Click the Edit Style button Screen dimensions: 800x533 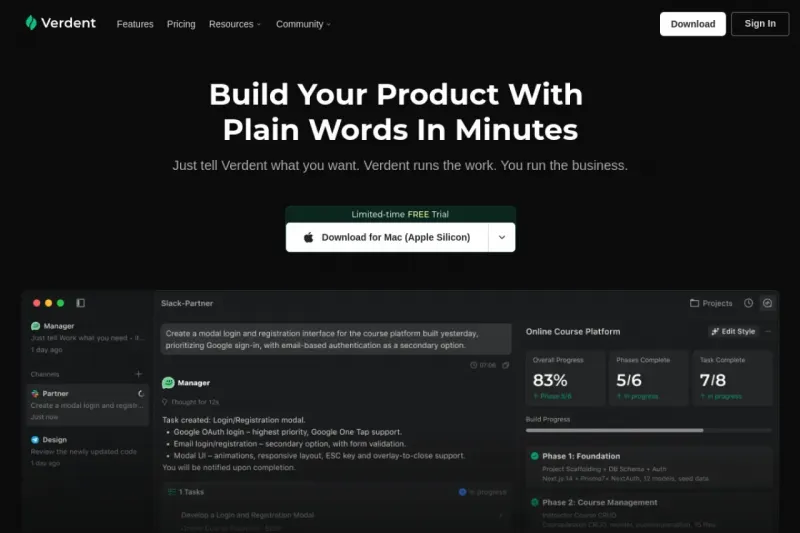pyautogui.click(x=733, y=332)
